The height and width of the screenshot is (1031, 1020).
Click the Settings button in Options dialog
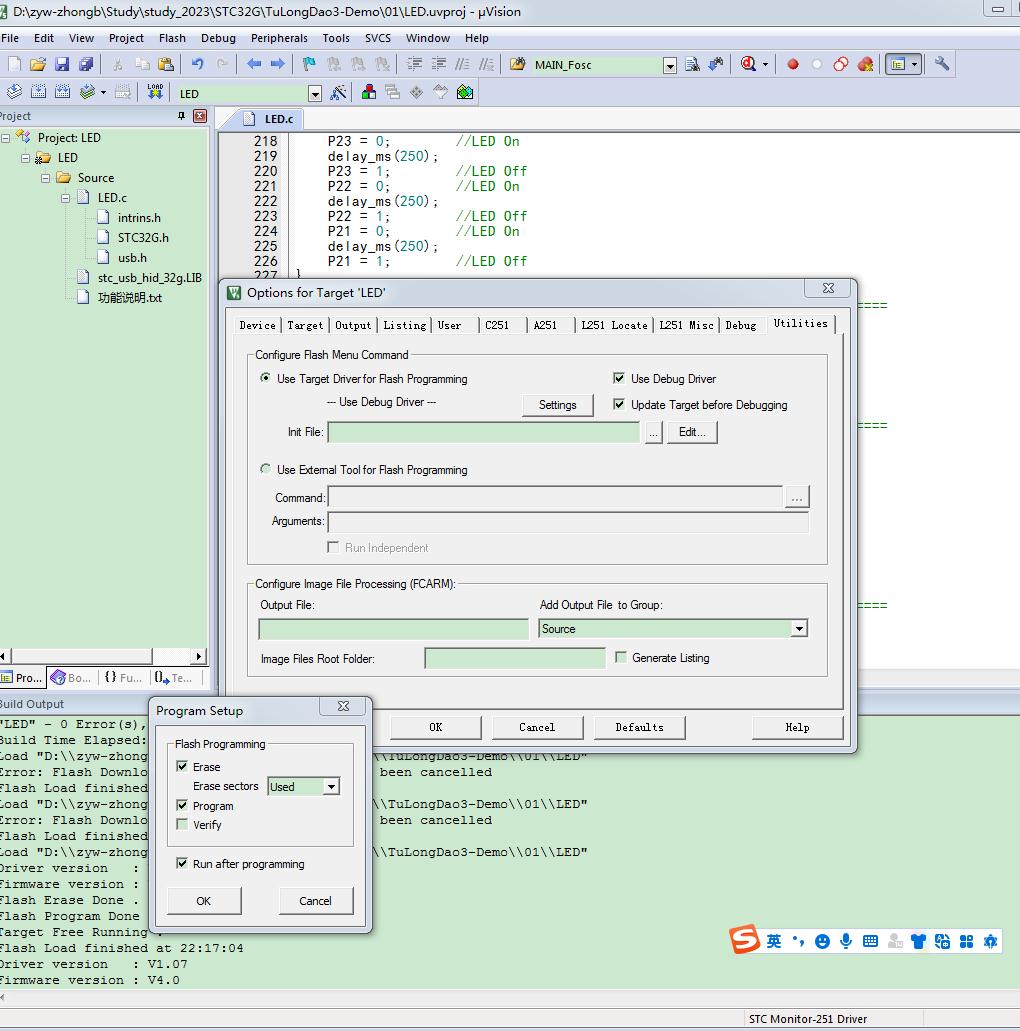pos(557,405)
